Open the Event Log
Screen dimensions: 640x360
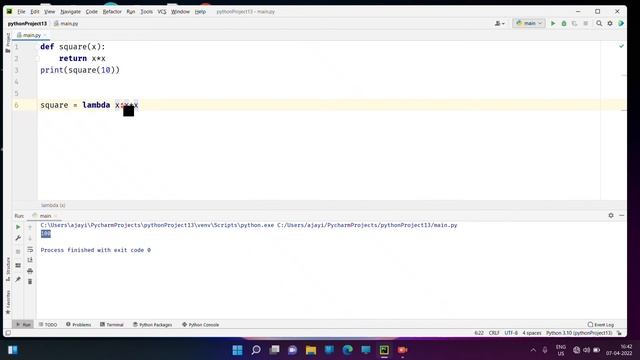click(x=600, y=324)
